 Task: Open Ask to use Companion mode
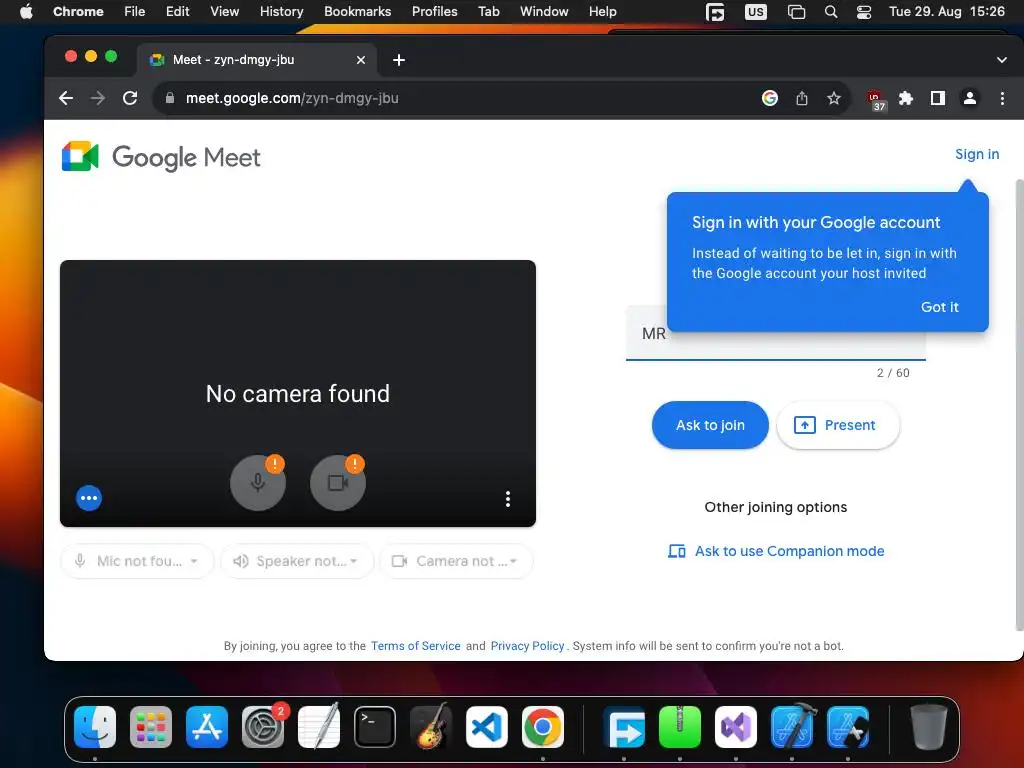[x=776, y=551]
